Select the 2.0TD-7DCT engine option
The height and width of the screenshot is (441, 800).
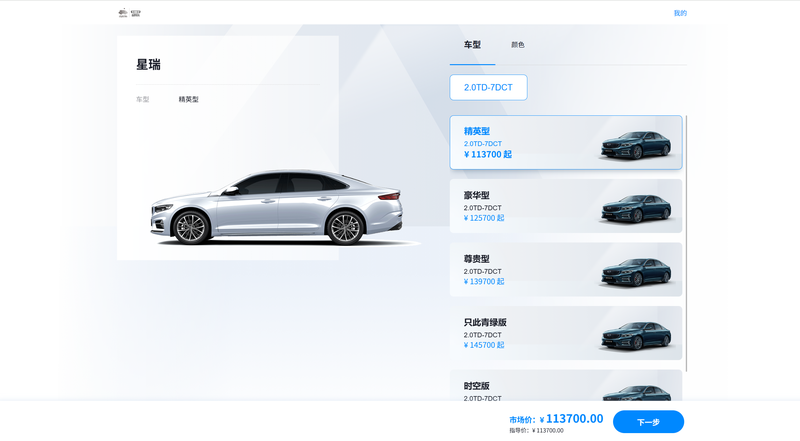tap(488, 87)
